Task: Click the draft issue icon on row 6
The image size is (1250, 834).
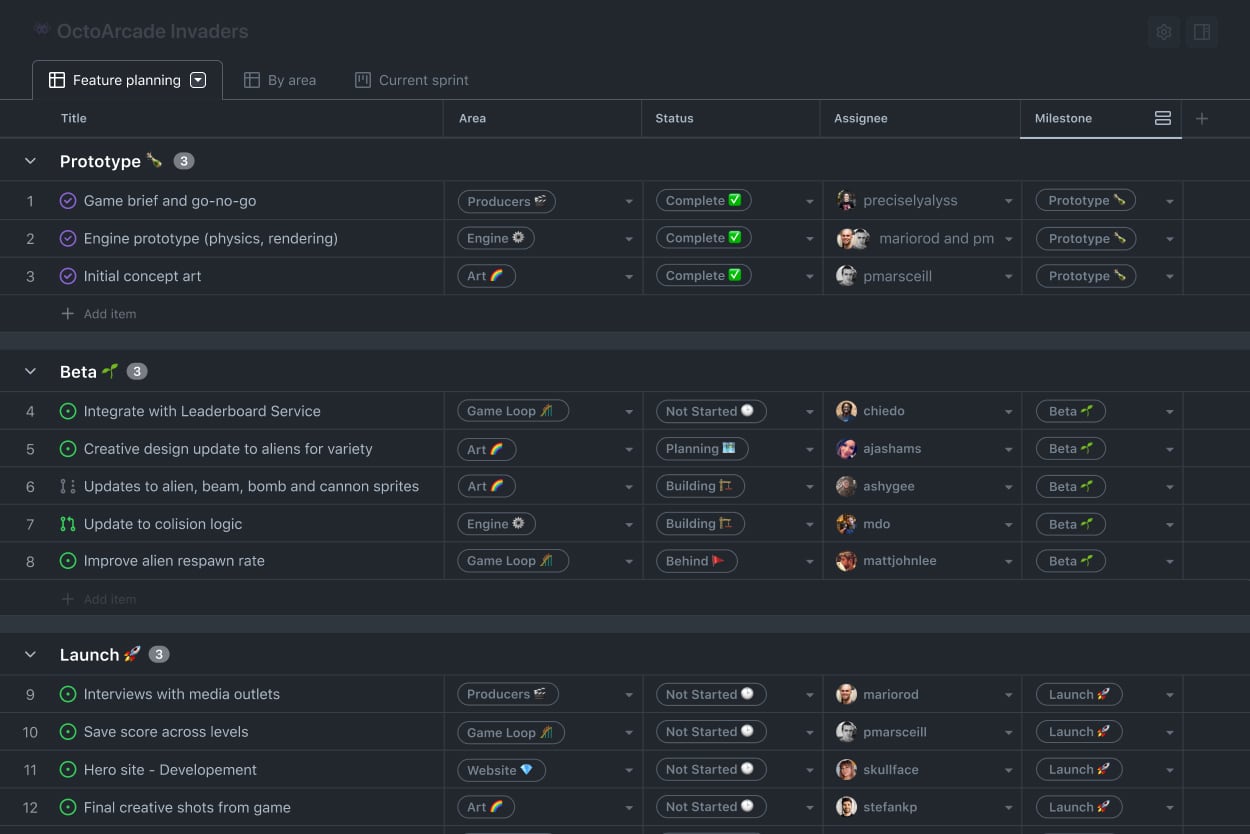Action: pyautogui.click(x=68, y=487)
